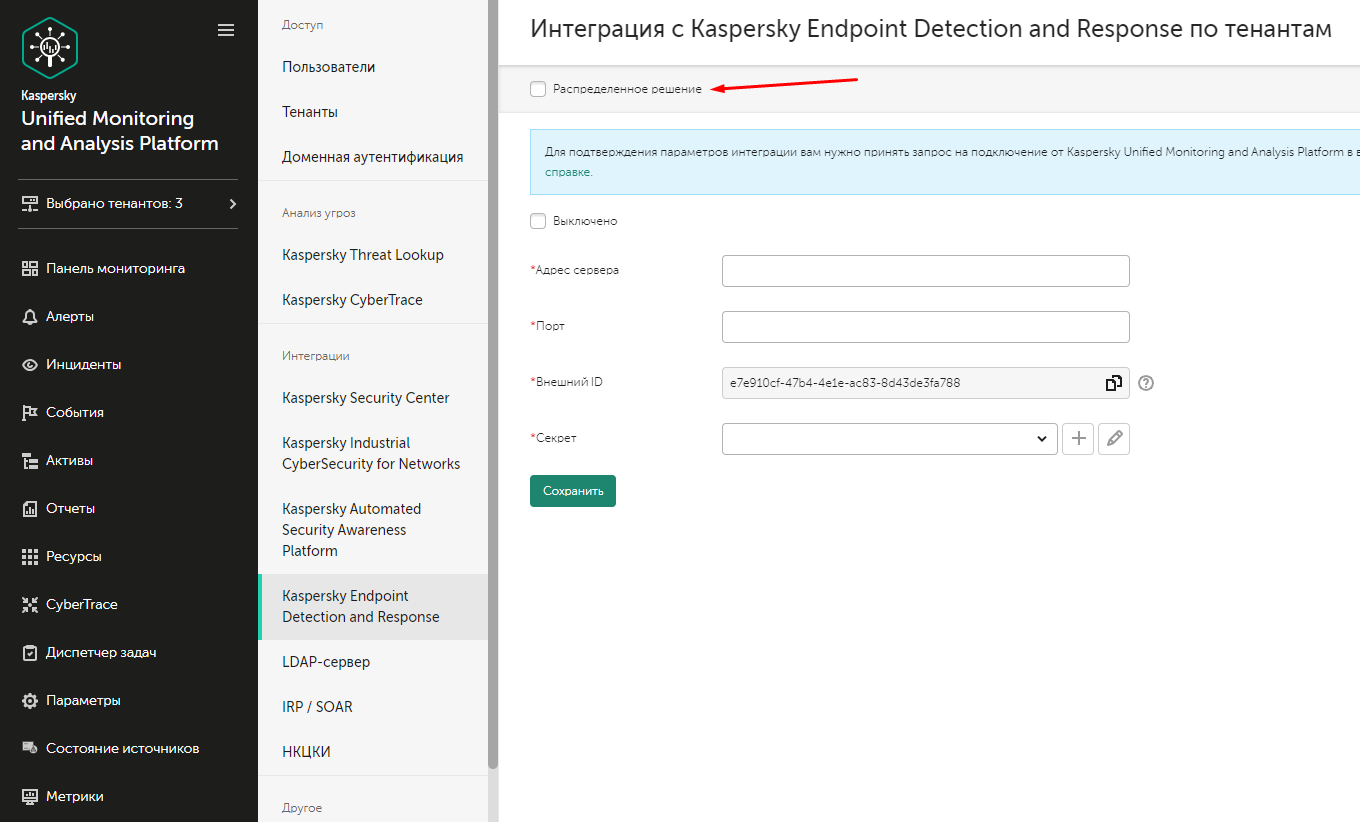1360x822 pixels.
Task: Click the CyberTrace icon
Action: coord(30,604)
